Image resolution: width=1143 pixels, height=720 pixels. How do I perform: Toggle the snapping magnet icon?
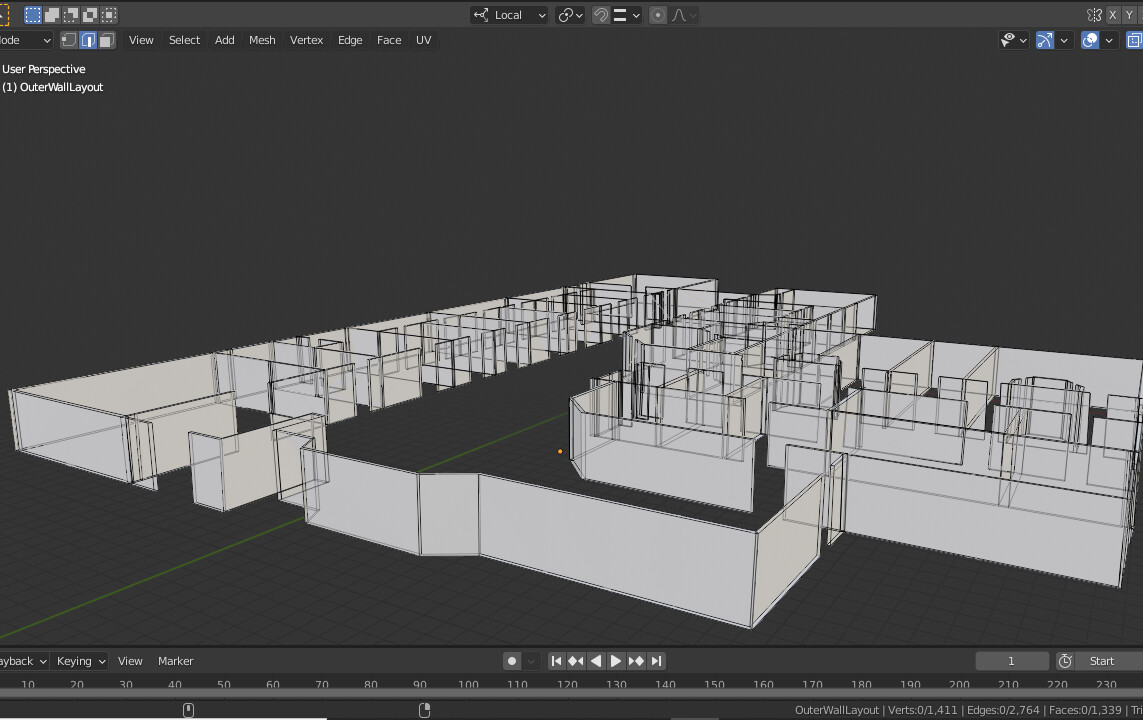pos(600,15)
